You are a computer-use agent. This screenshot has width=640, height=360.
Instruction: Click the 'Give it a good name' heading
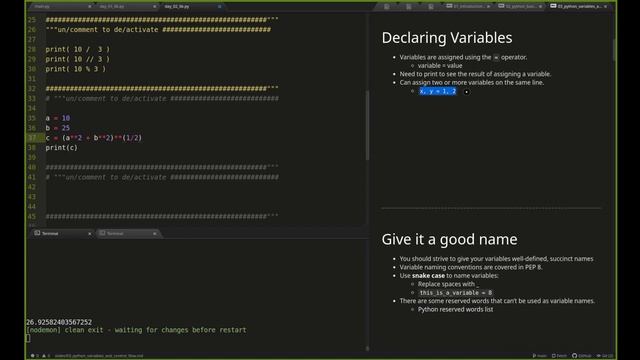tap(449, 239)
